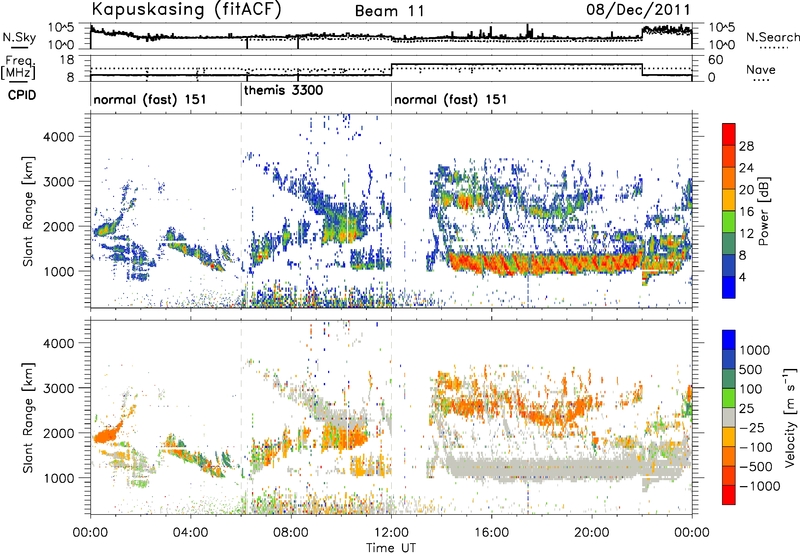Viewport: 800px width, 554px height.
Task: Click the blue top of the Velocity color bar
Action: (729, 339)
